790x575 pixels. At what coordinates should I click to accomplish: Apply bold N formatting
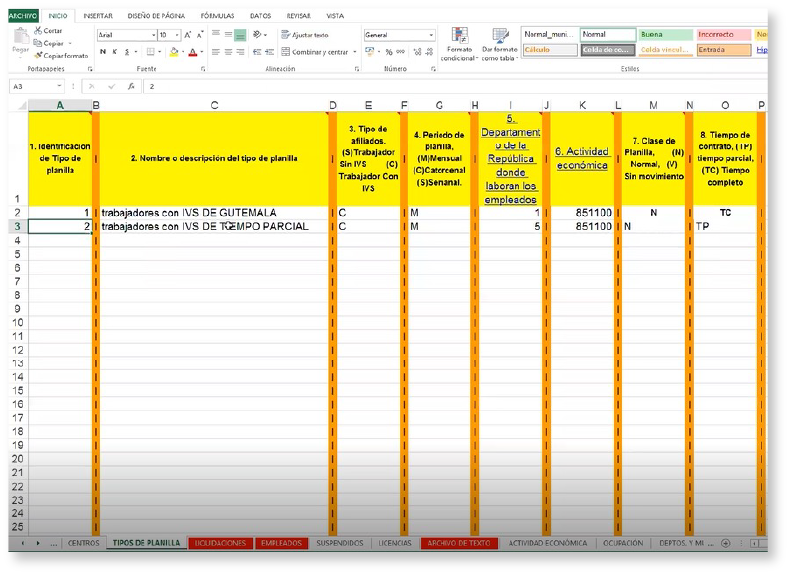click(103, 52)
